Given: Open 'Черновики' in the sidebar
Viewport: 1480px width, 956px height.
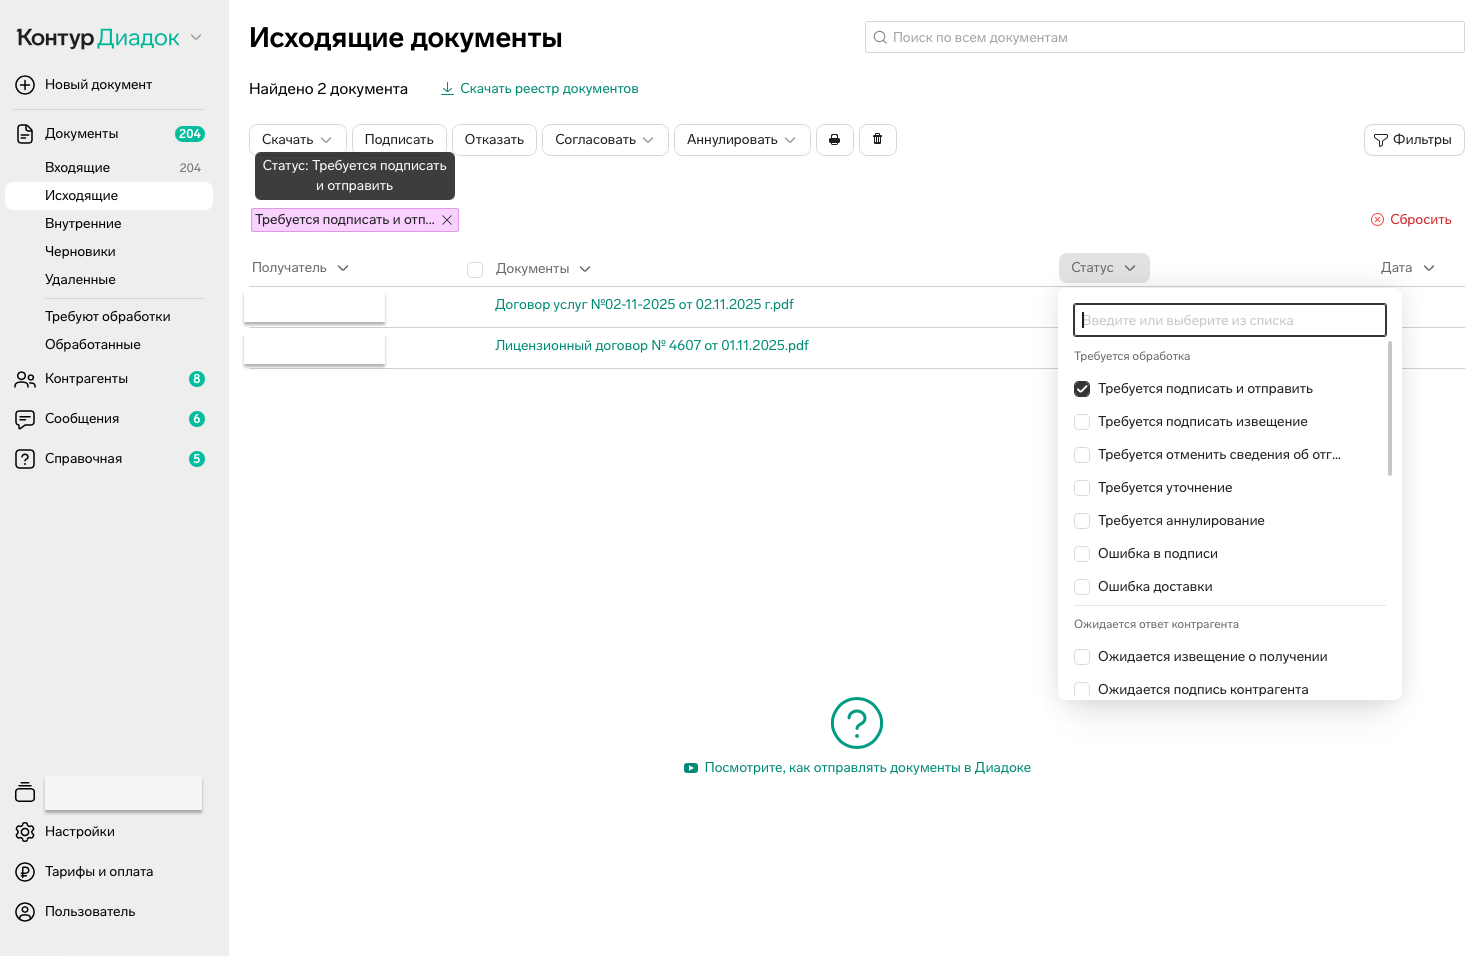Looking at the screenshot, I should pyautogui.click(x=80, y=252).
